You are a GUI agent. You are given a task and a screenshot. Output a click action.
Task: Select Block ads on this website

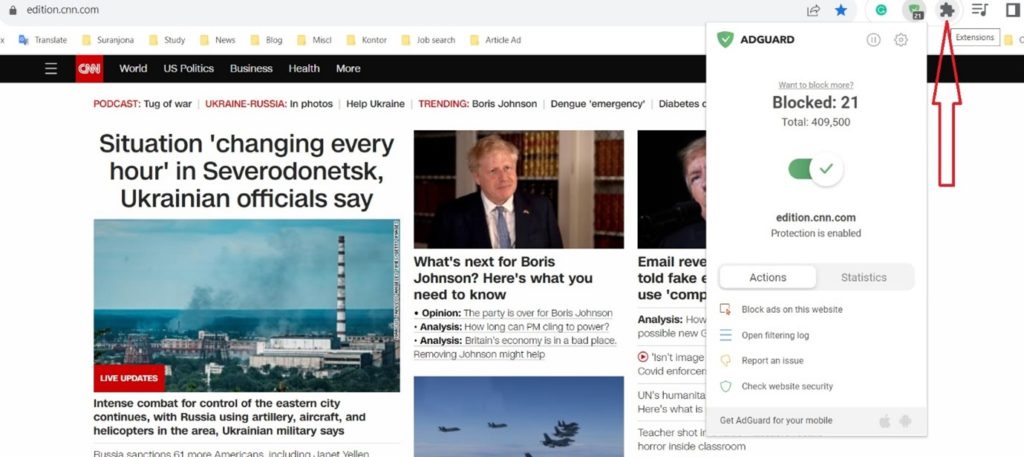pos(792,309)
